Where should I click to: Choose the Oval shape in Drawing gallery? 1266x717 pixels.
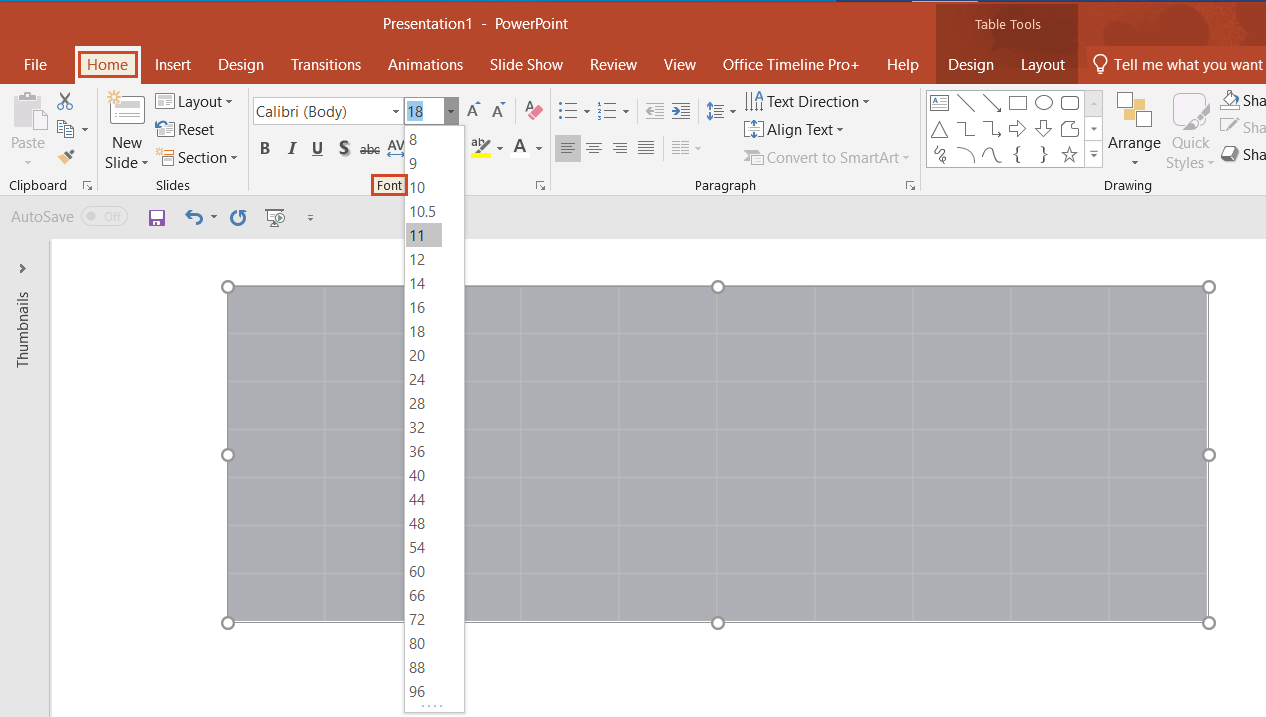click(x=1044, y=102)
